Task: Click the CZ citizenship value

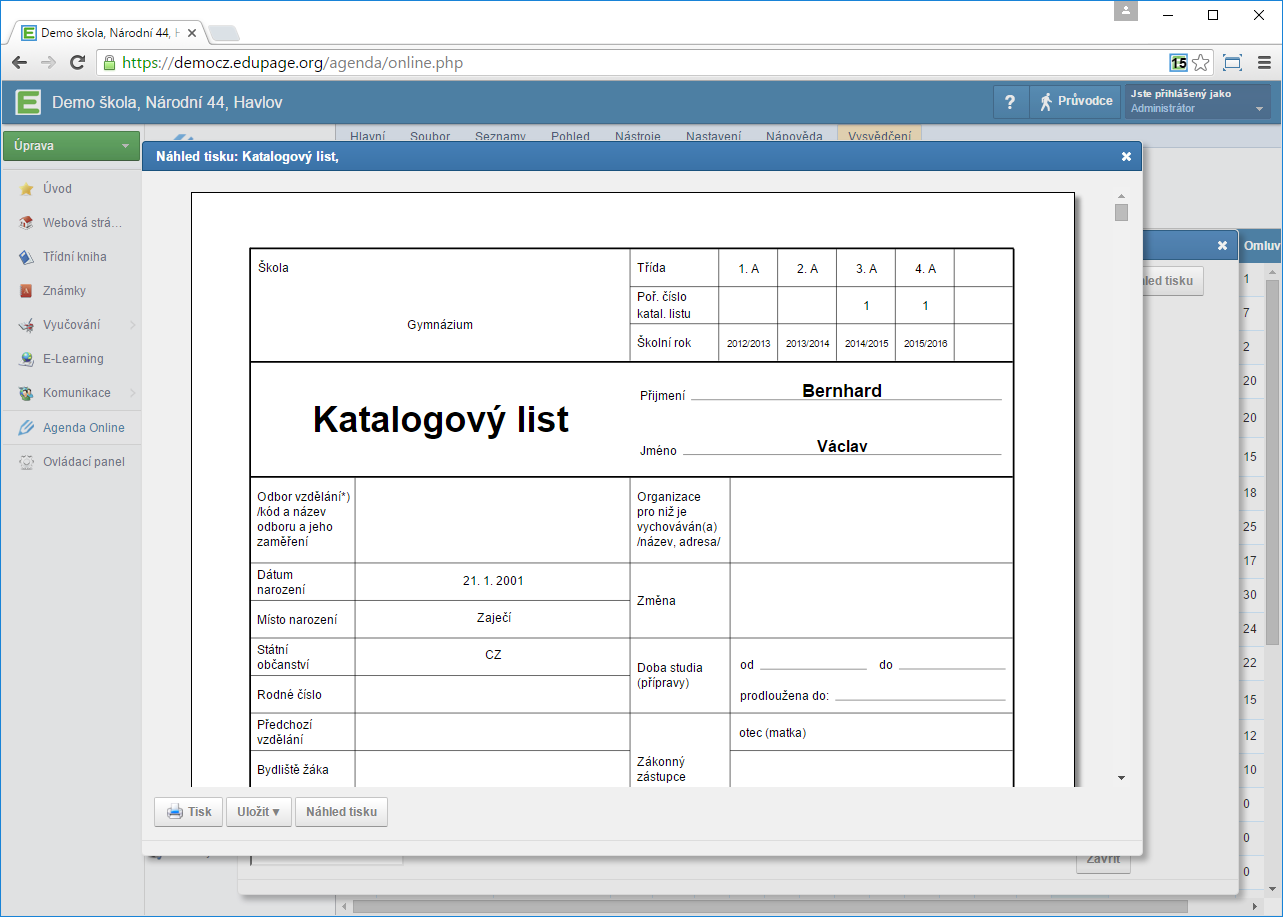Action: point(493,655)
